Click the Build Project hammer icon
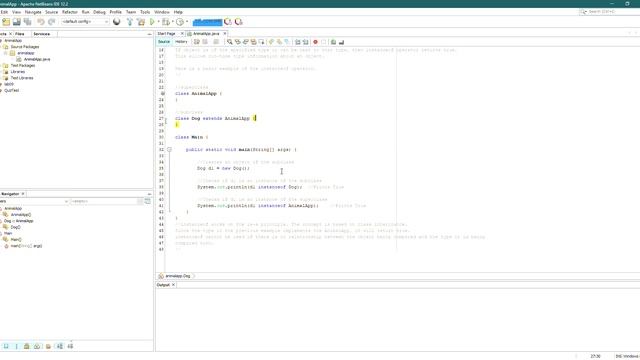This screenshot has height=360, width=640. click(130, 22)
